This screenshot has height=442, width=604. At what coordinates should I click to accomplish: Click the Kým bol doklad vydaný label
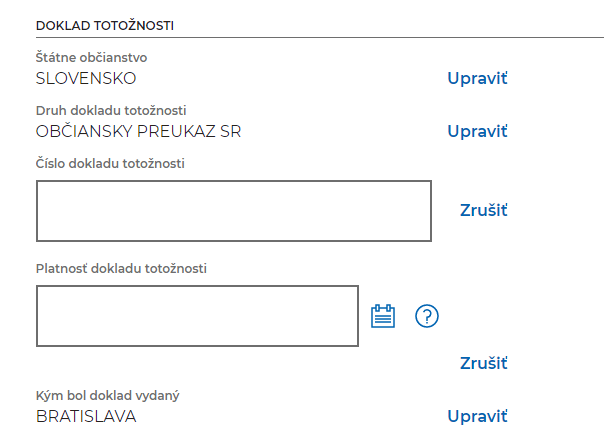tap(107, 396)
